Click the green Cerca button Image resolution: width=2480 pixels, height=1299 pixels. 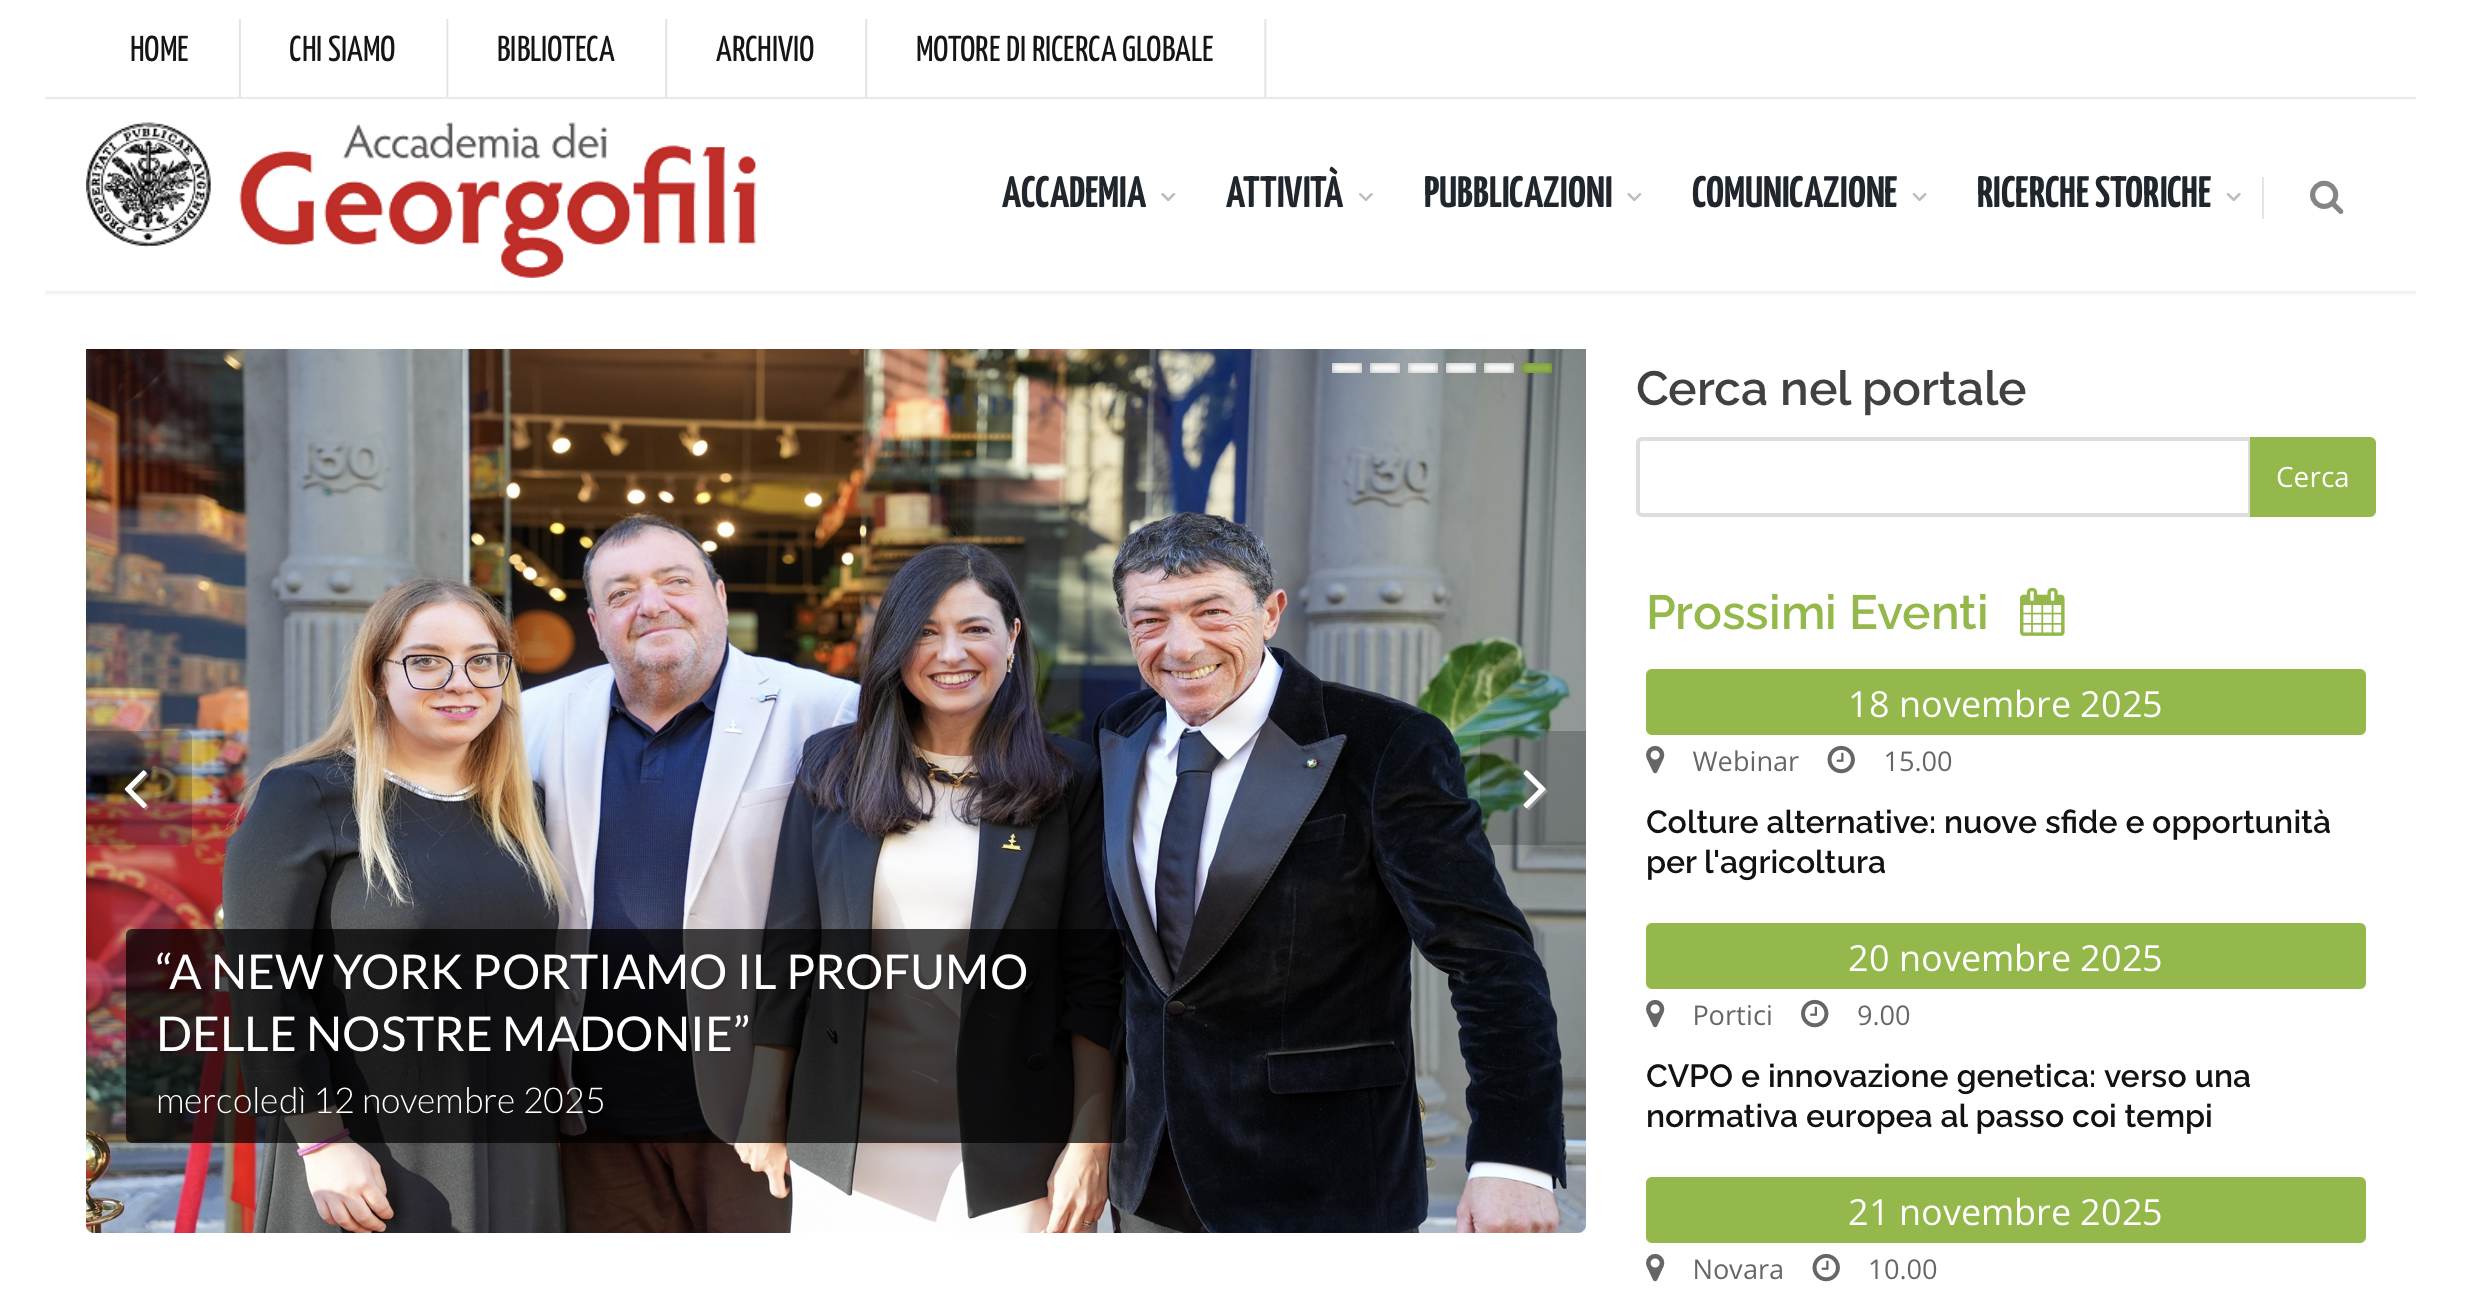[2312, 477]
